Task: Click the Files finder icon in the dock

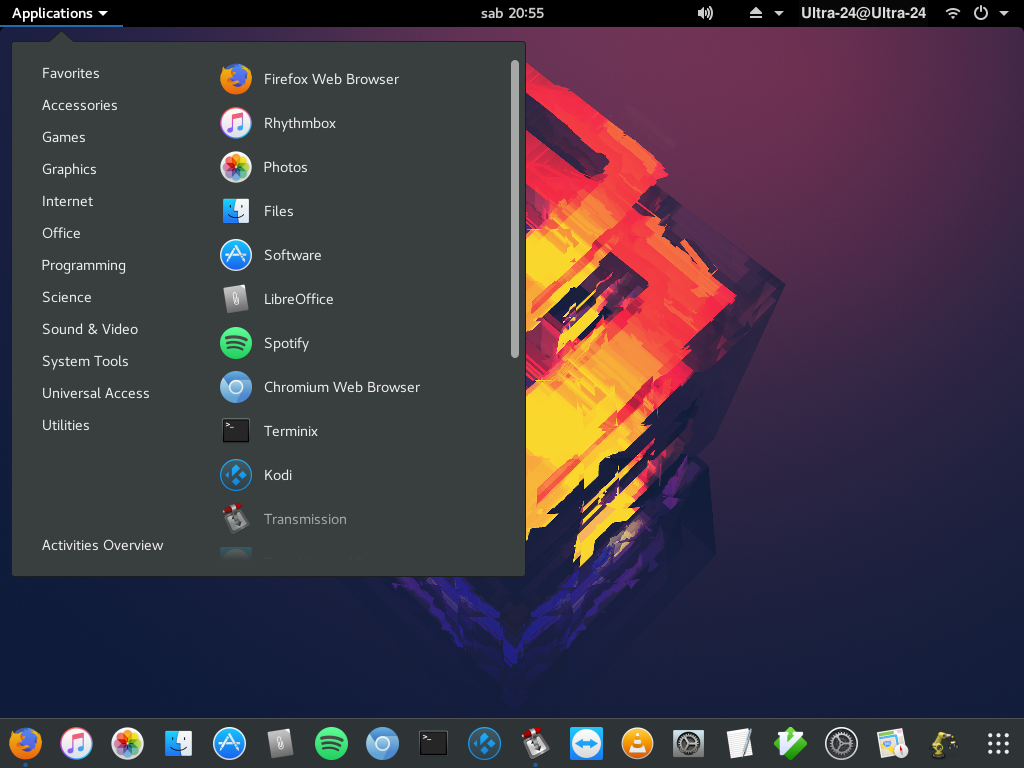Action: click(178, 743)
